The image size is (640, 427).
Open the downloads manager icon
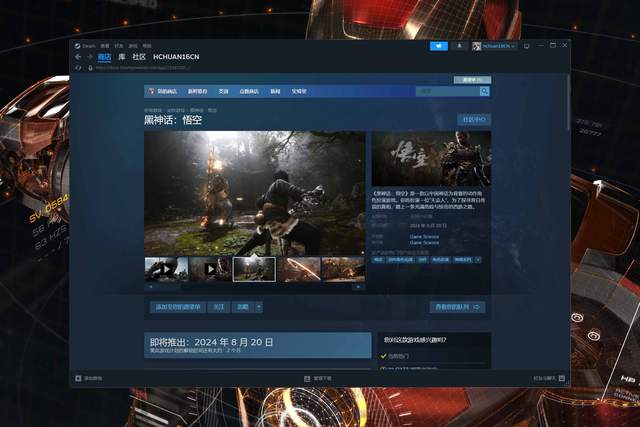(x=307, y=379)
